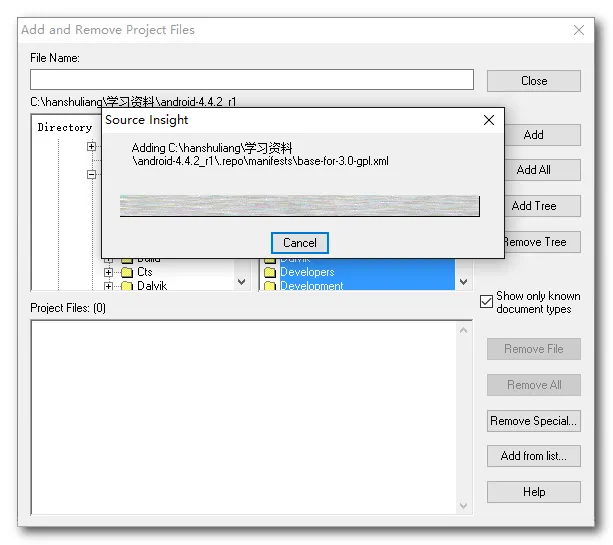Select Developers folder in file list
The height and width of the screenshot is (545, 613).
(x=307, y=272)
